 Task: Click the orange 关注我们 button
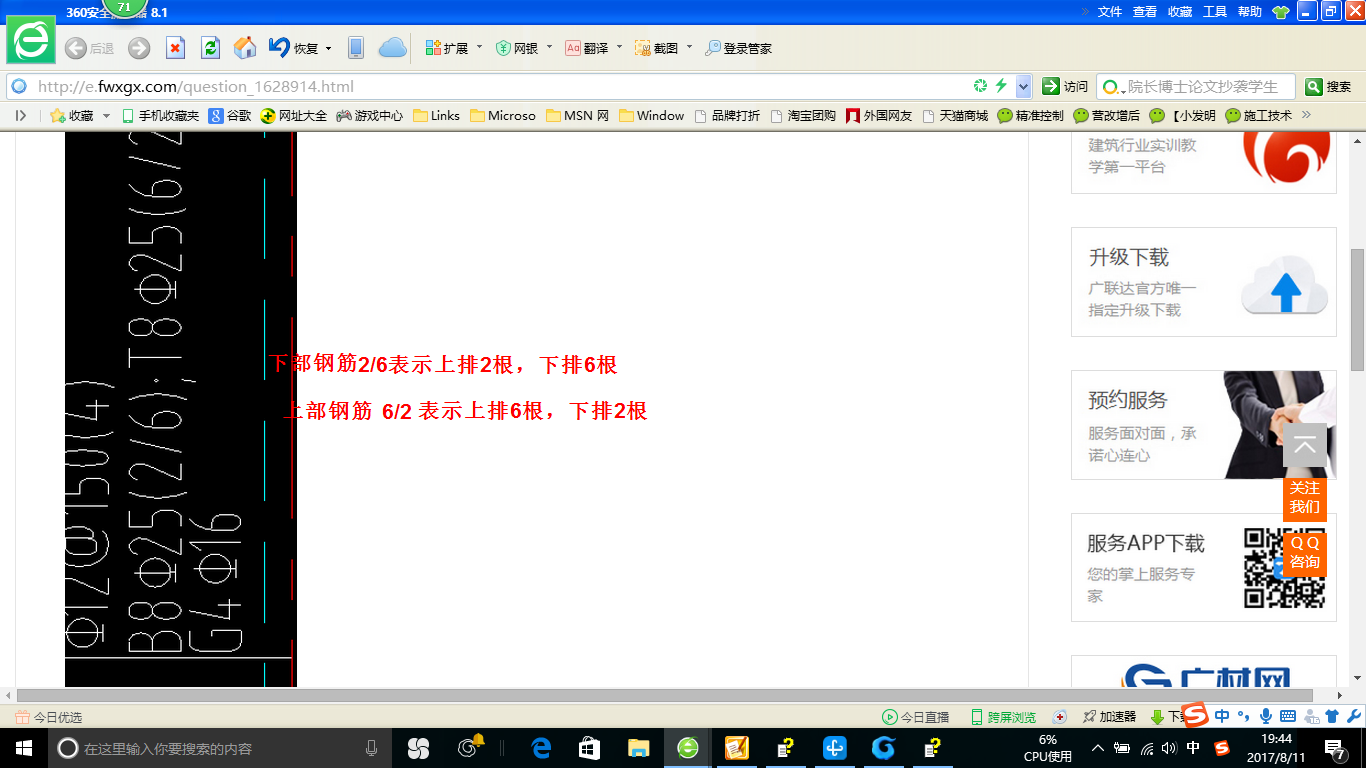(x=1305, y=498)
